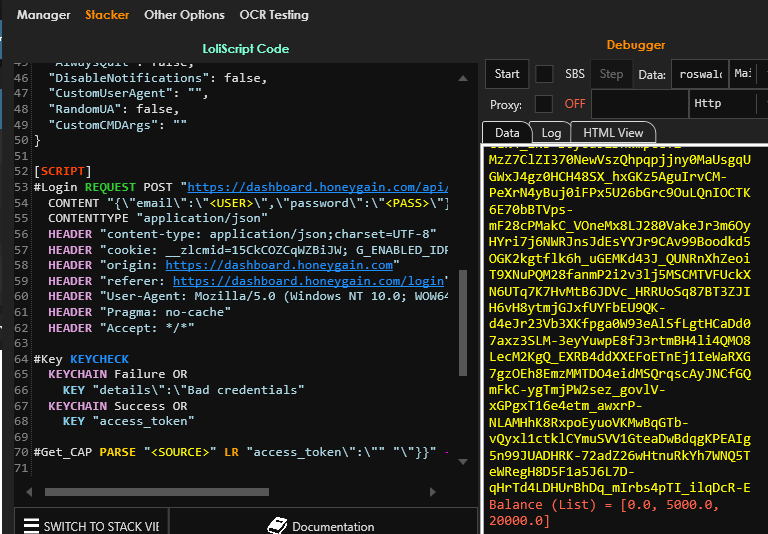768x534 pixels.
Task: Click KEYCHAIN Failure OR on line 65
Action: tap(118, 374)
